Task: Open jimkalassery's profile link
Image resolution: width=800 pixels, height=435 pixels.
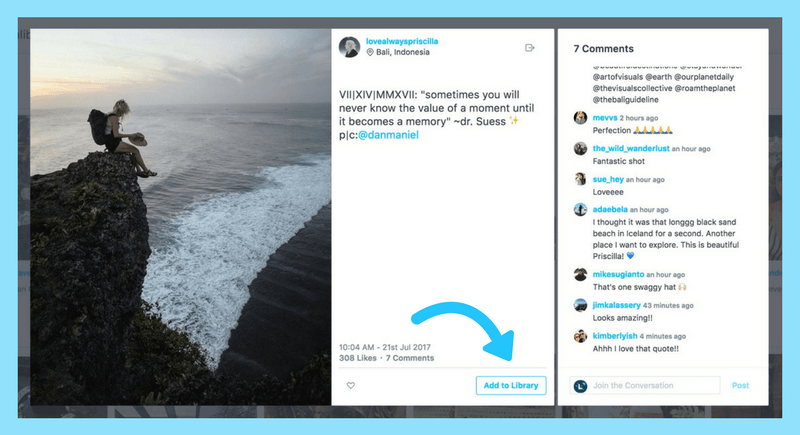Action: point(616,305)
